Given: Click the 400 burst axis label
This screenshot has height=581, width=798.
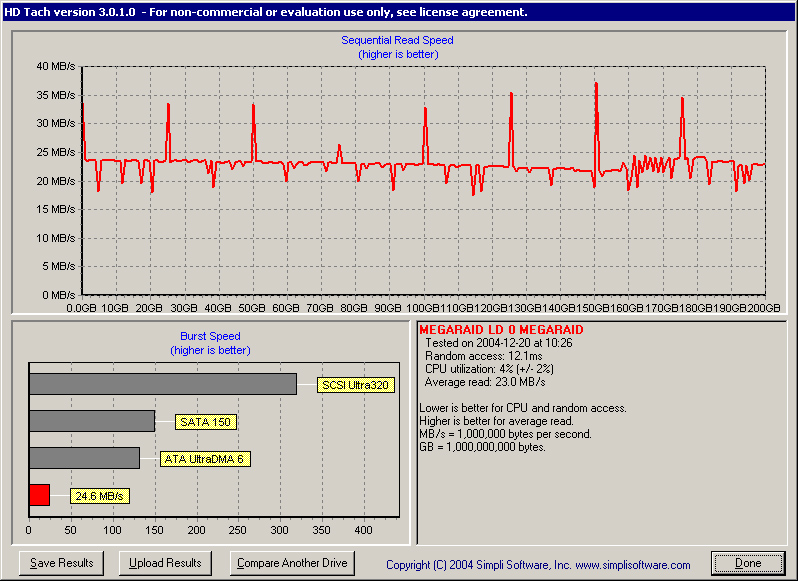Looking at the screenshot, I should (363, 530).
